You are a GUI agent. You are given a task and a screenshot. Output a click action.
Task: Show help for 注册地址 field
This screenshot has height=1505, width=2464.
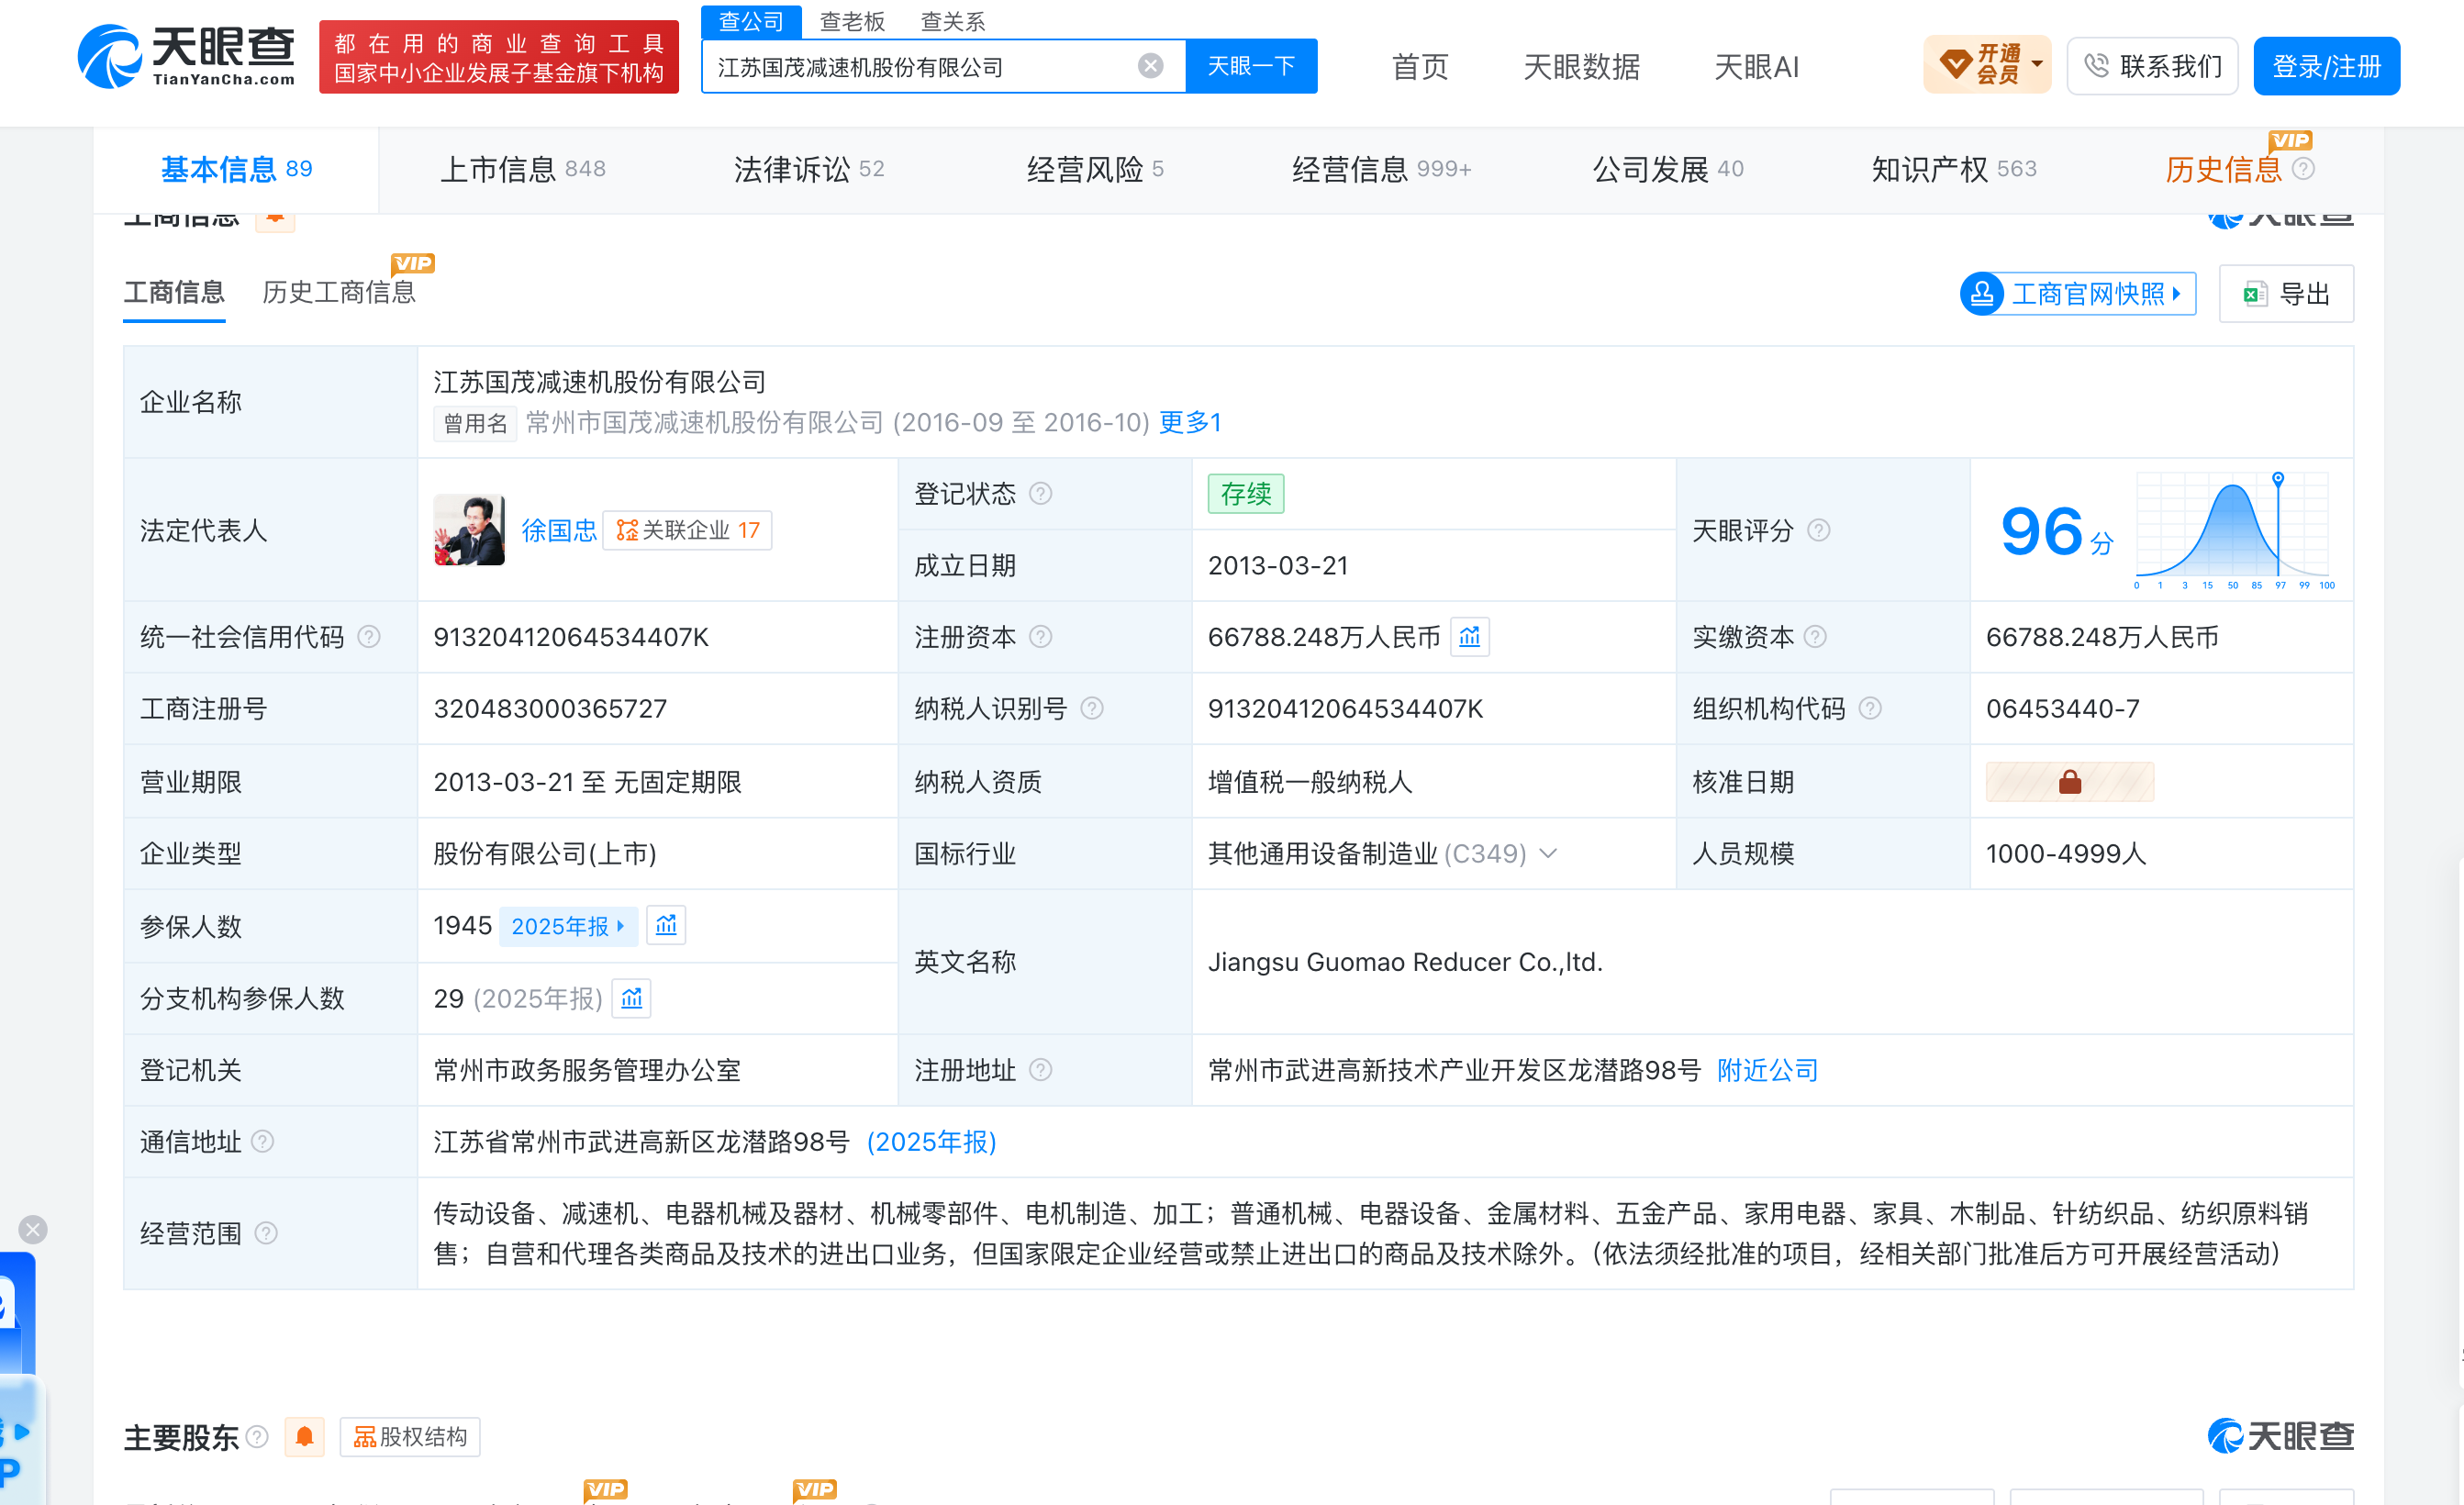[1040, 1070]
